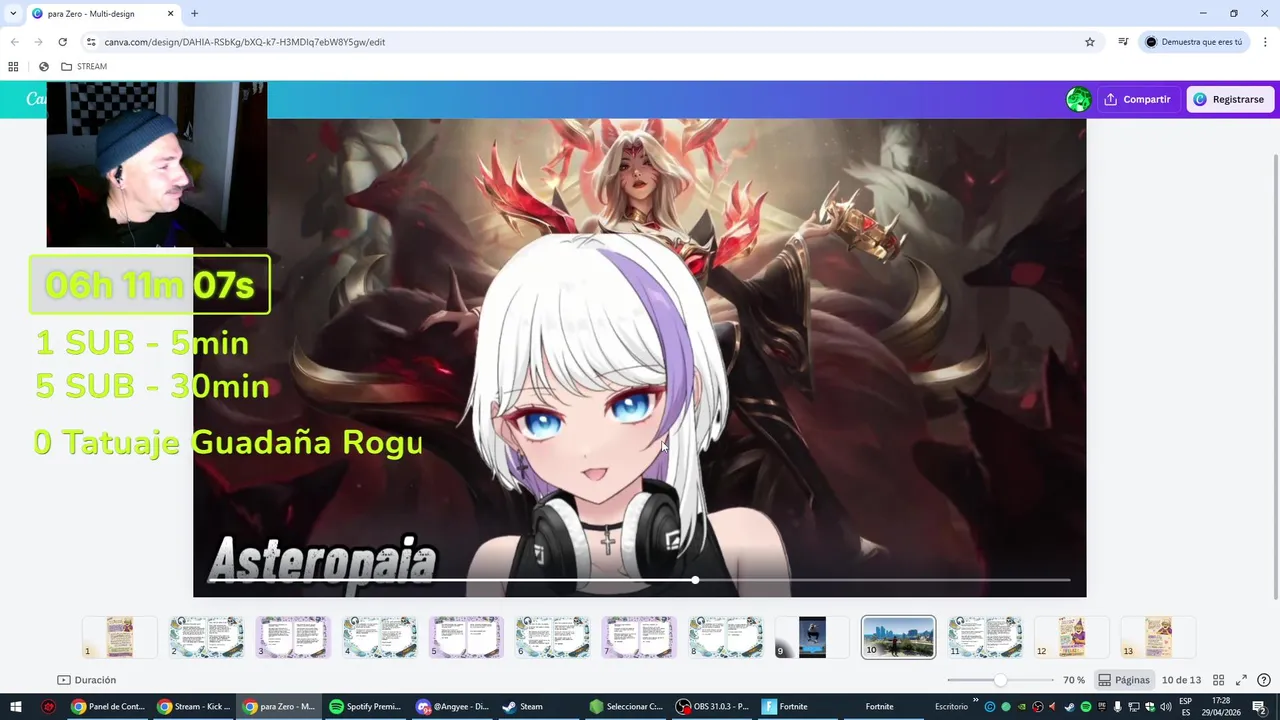The image size is (1280, 720).
Task: Open the Windows notification center icon
Action: pos(1260,707)
